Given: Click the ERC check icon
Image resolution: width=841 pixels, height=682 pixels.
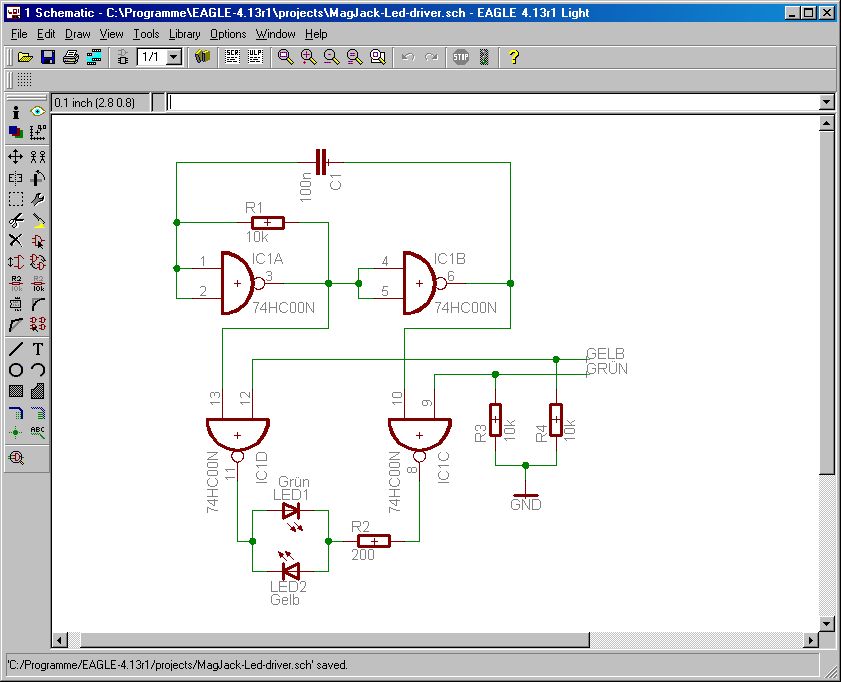Looking at the screenshot, I should pos(16,458).
